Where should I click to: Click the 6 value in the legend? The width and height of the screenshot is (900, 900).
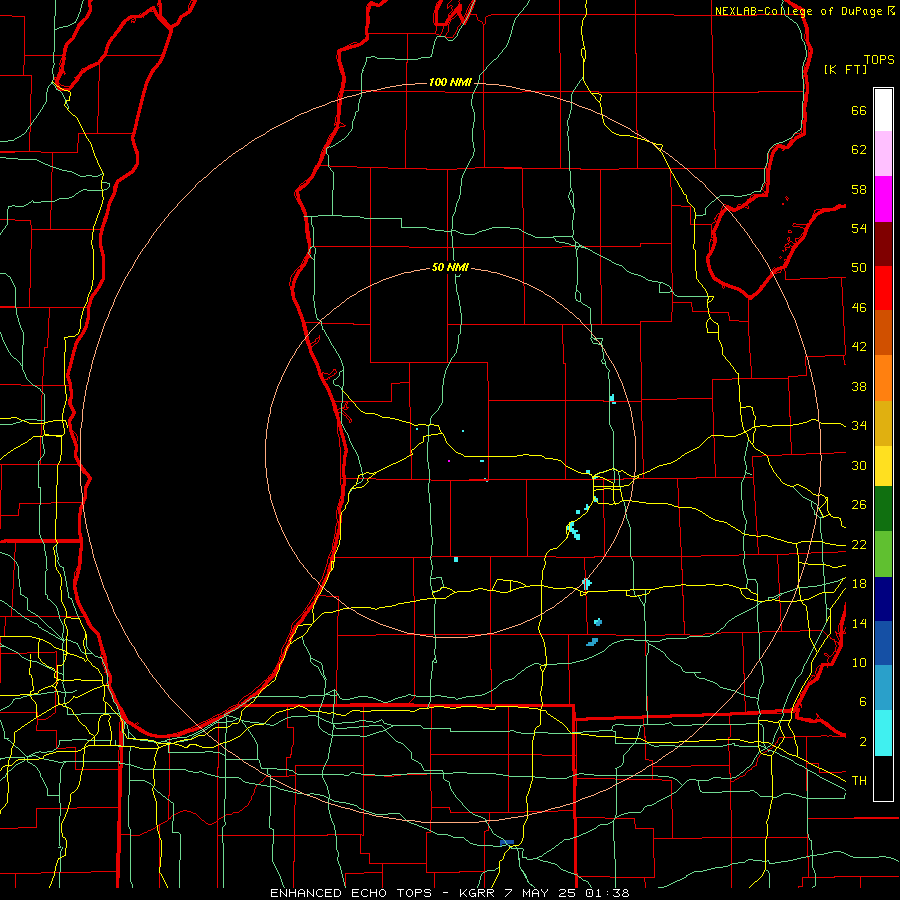point(862,702)
